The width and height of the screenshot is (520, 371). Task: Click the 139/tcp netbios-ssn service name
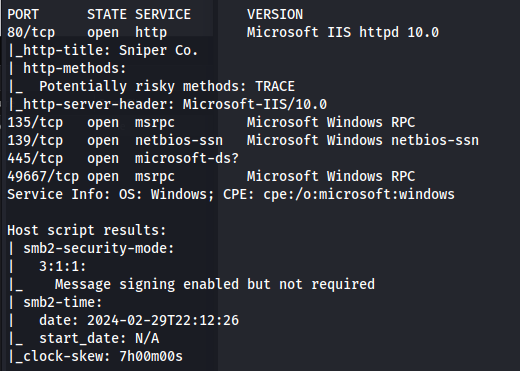(x=179, y=140)
